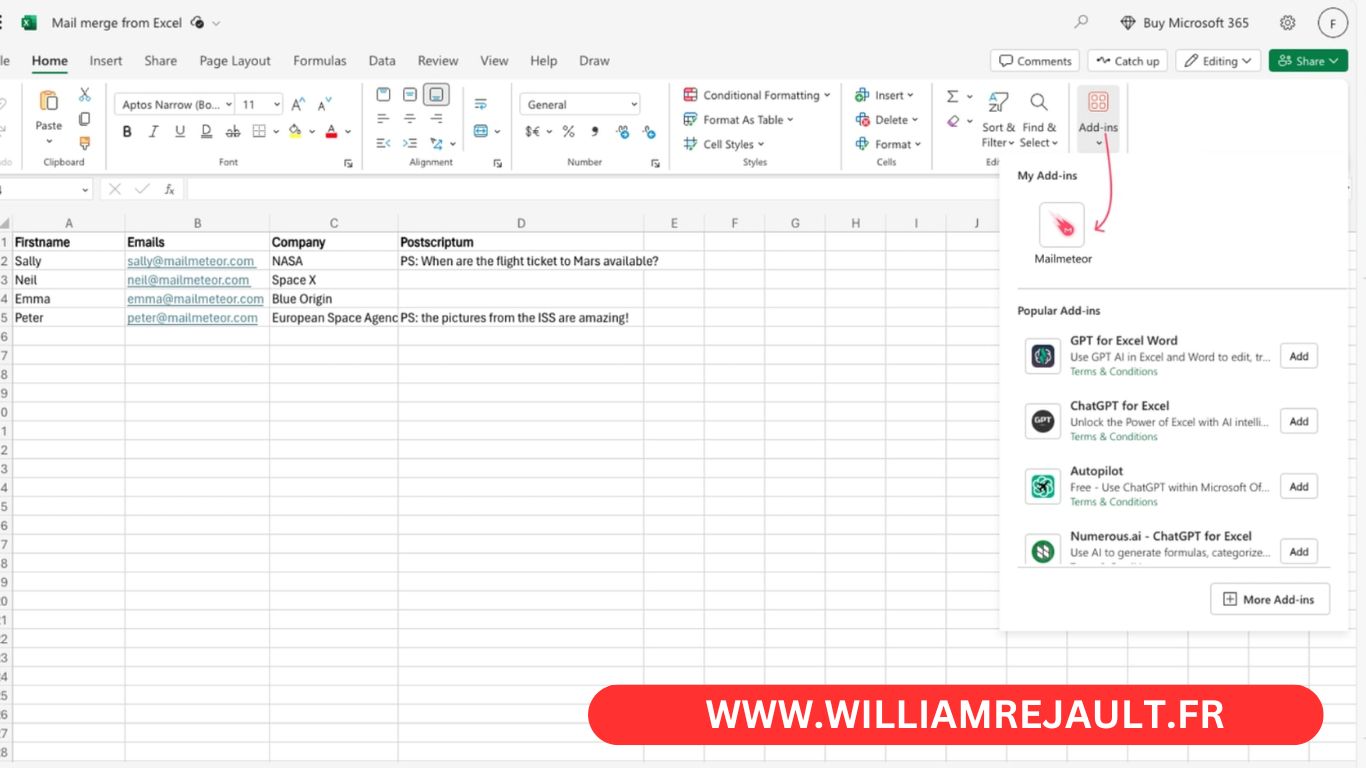1366x768 pixels.
Task: Open the Draw tab
Action: [x=594, y=60]
